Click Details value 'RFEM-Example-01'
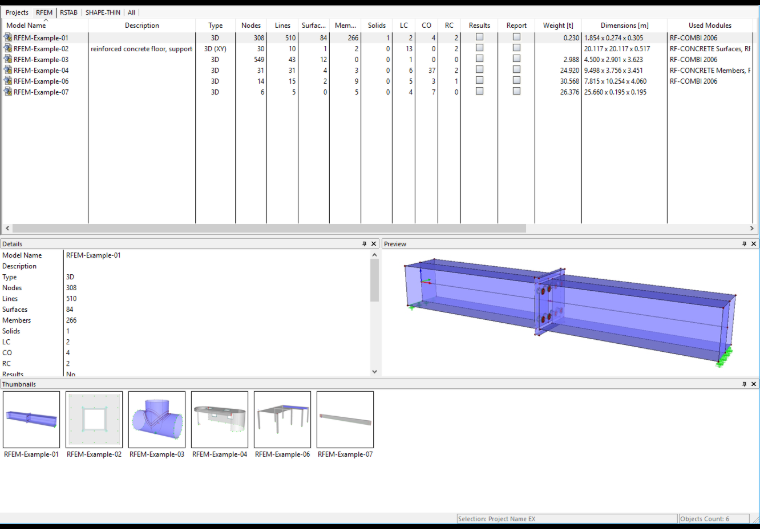The image size is (760, 529). [93, 255]
